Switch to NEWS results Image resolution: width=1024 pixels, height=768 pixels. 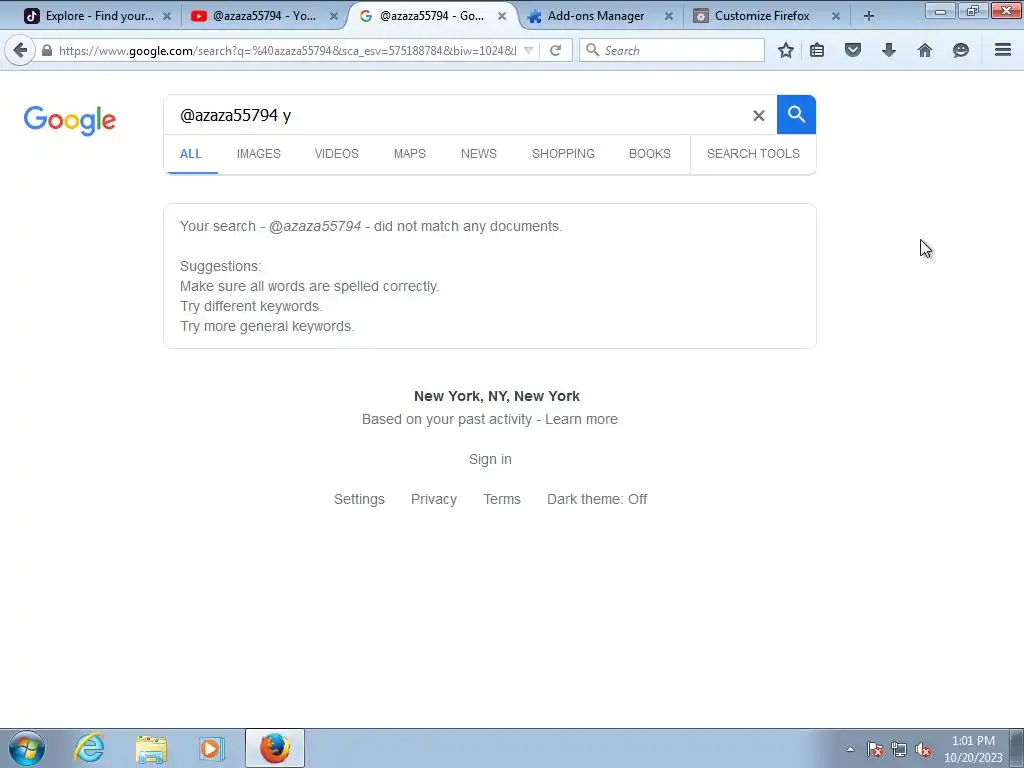(479, 153)
